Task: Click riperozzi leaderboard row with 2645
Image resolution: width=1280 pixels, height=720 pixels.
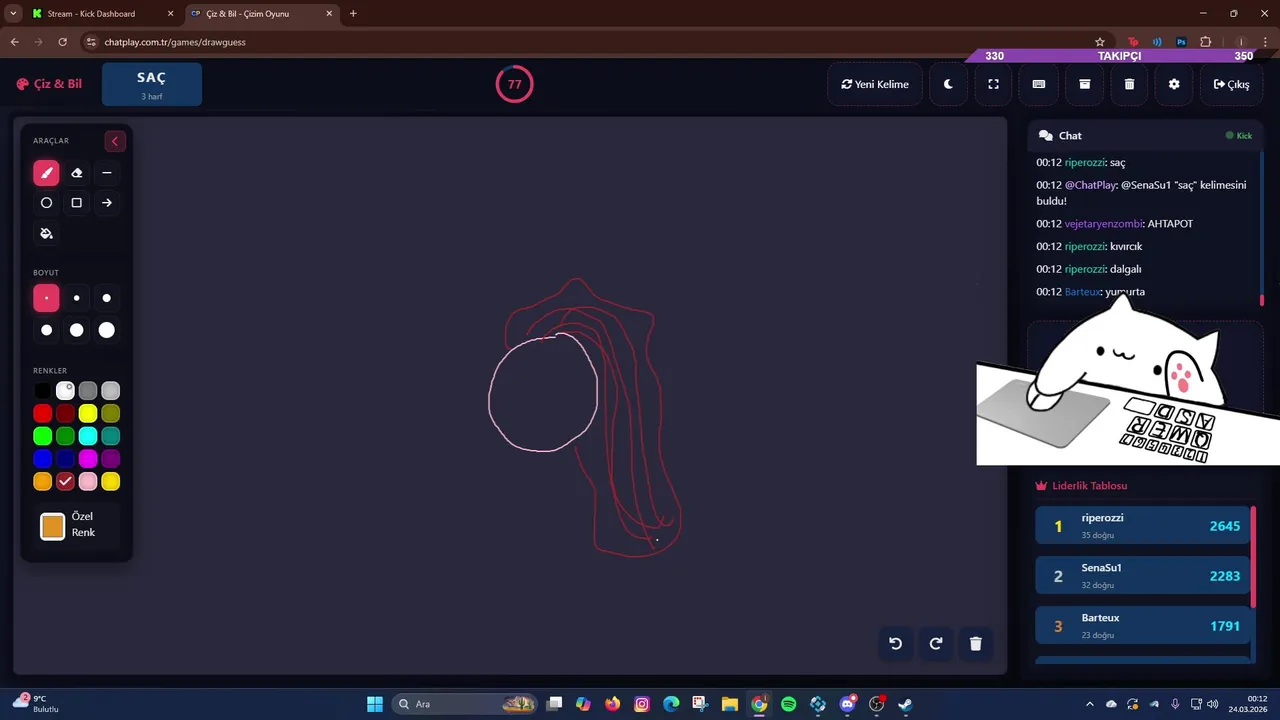Action: 1143,526
